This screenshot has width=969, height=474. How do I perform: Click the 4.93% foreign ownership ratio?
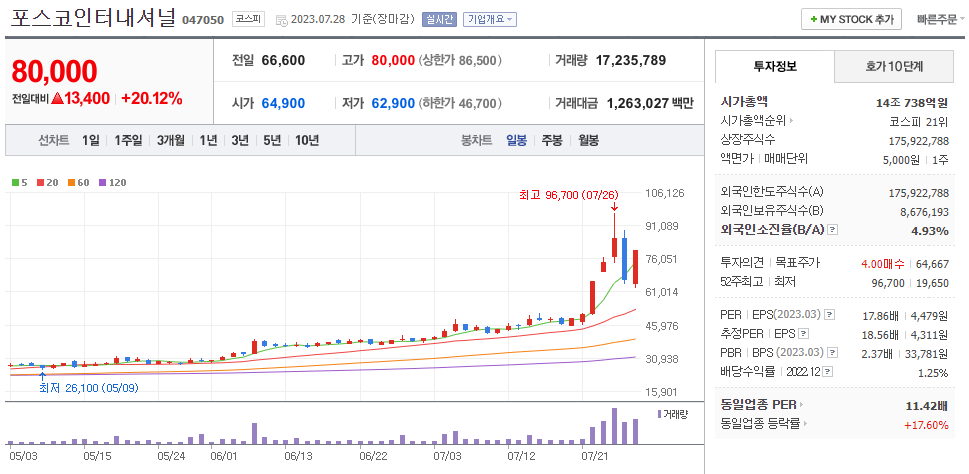coord(932,231)
